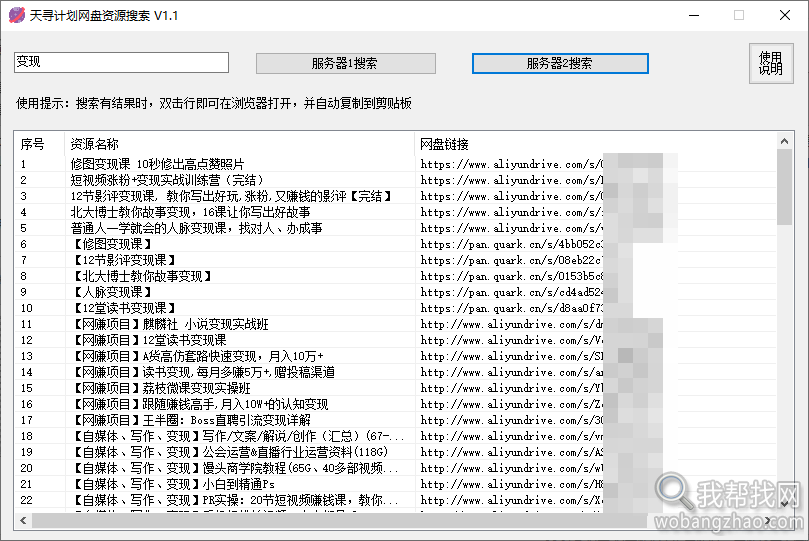Click the search keyword input field

121,62
